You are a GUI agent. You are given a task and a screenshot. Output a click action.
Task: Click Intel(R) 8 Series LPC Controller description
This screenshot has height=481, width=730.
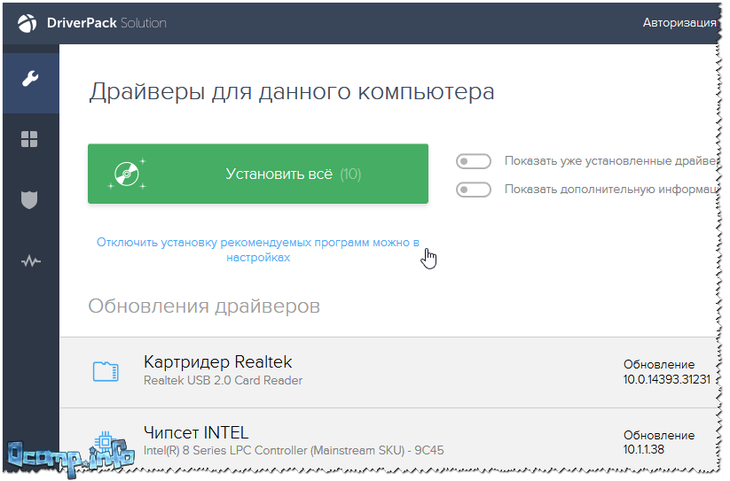pyautogui.click(x=293, y=450)
